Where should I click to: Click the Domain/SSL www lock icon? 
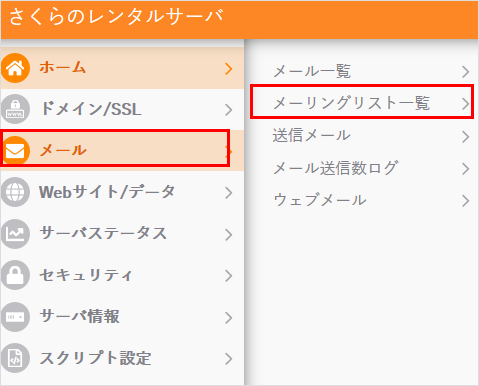coord(15,109)
